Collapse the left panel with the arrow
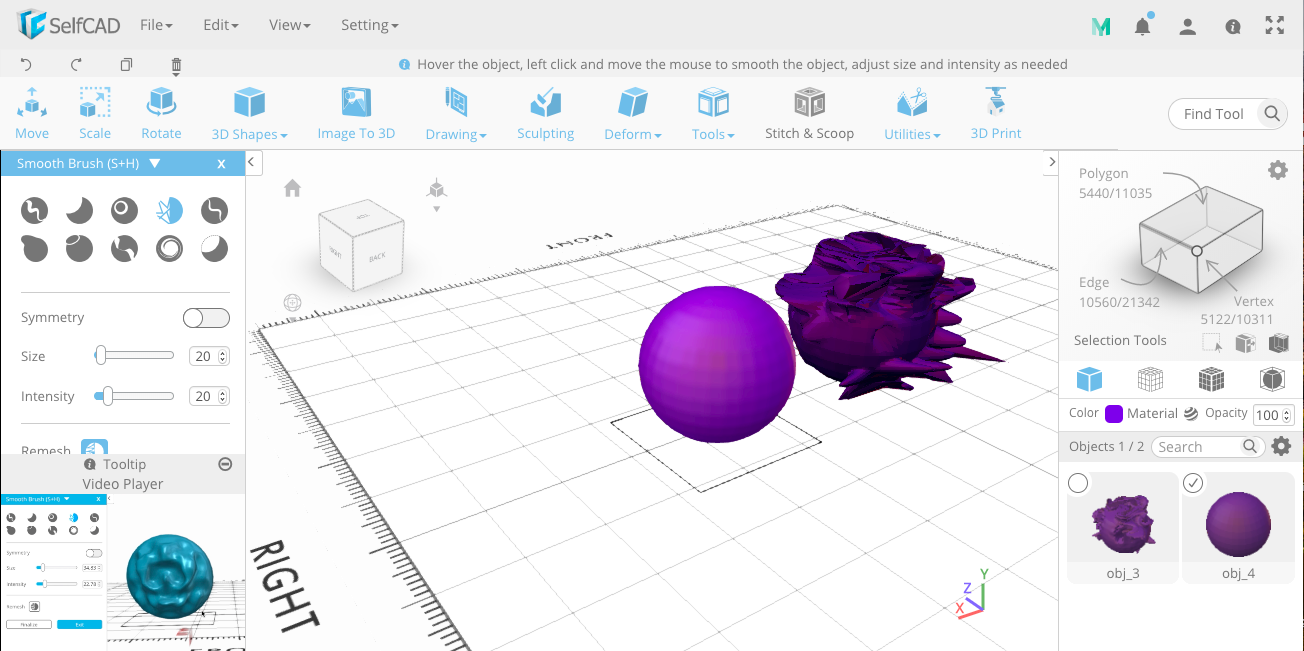Screen dimensions: 1304x651 (253, 161)
